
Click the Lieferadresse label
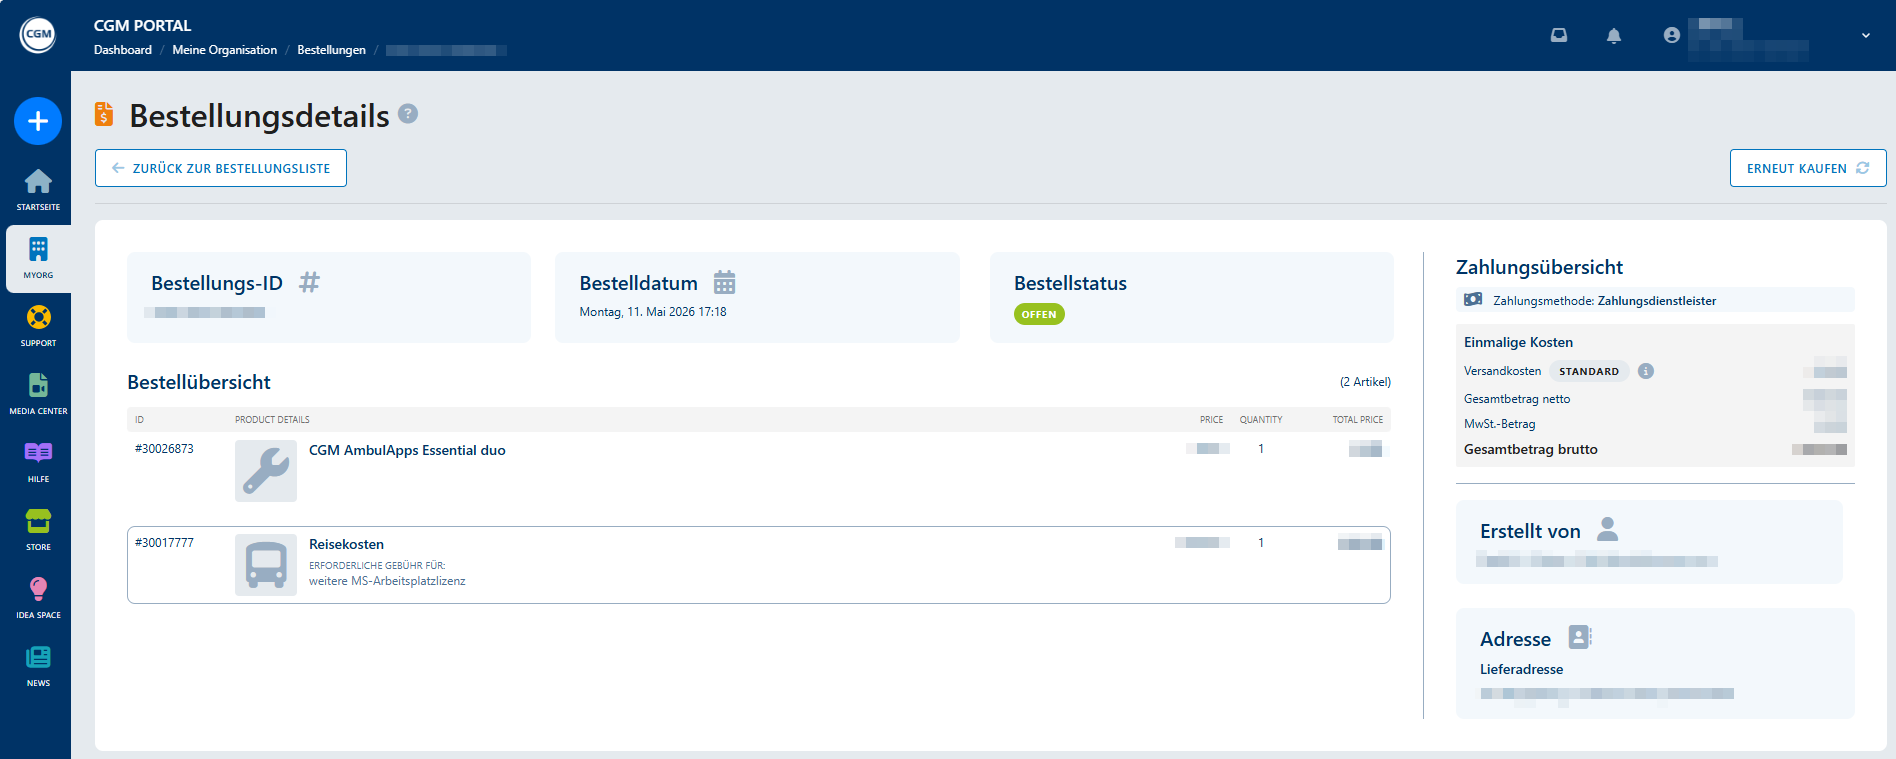click(1521, 669)
